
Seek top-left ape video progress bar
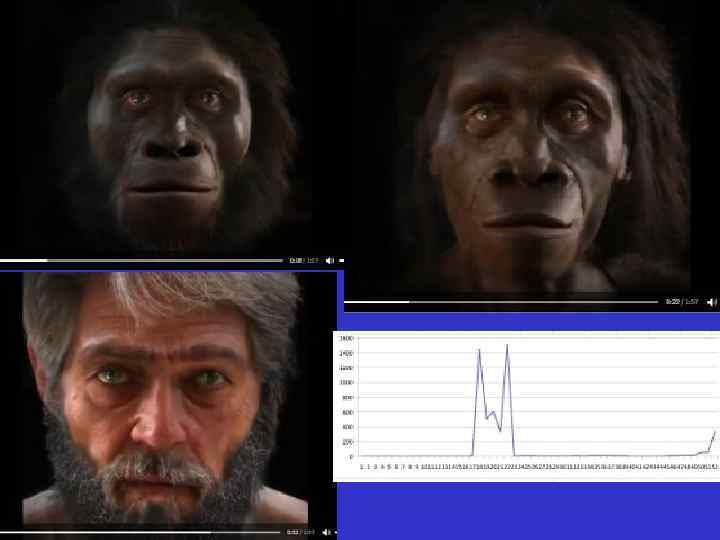pos(141,260)
